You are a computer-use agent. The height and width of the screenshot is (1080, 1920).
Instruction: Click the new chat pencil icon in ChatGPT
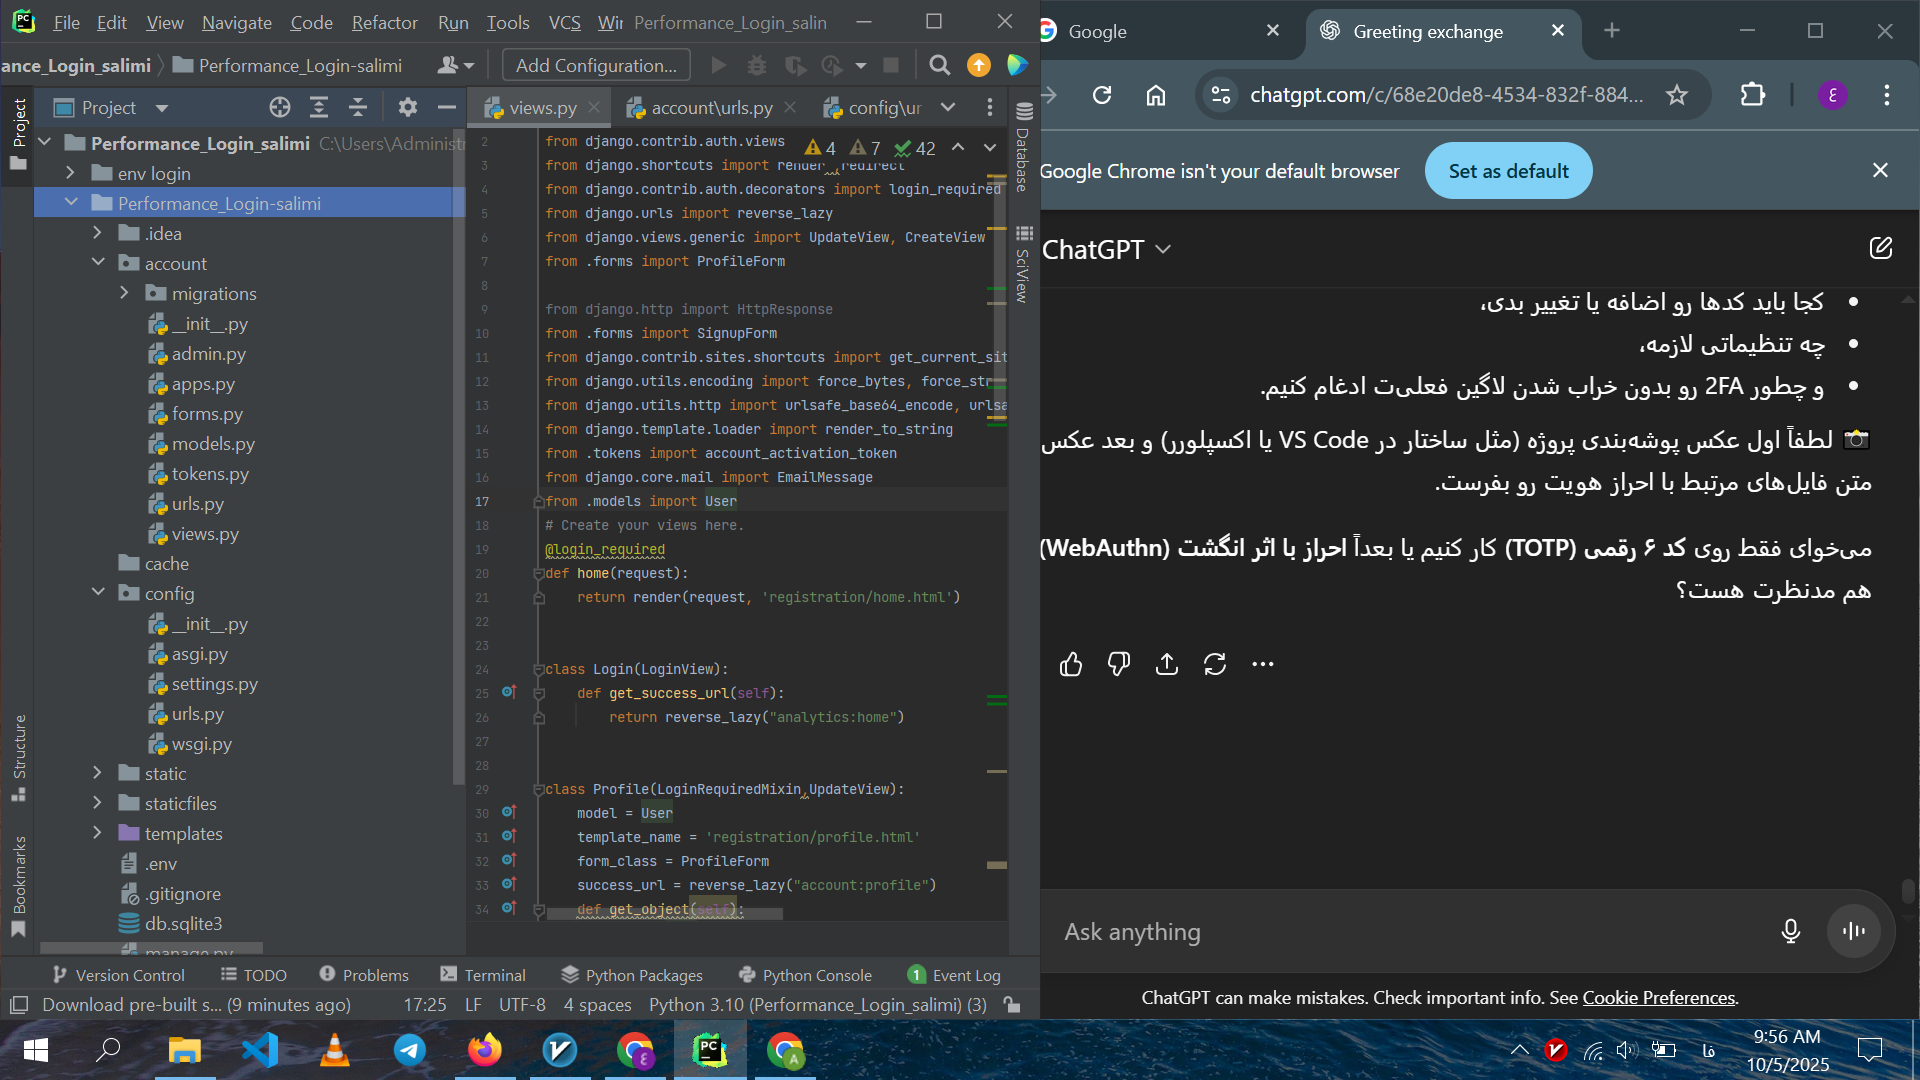pyautogui.click(x=1881, y=248)
